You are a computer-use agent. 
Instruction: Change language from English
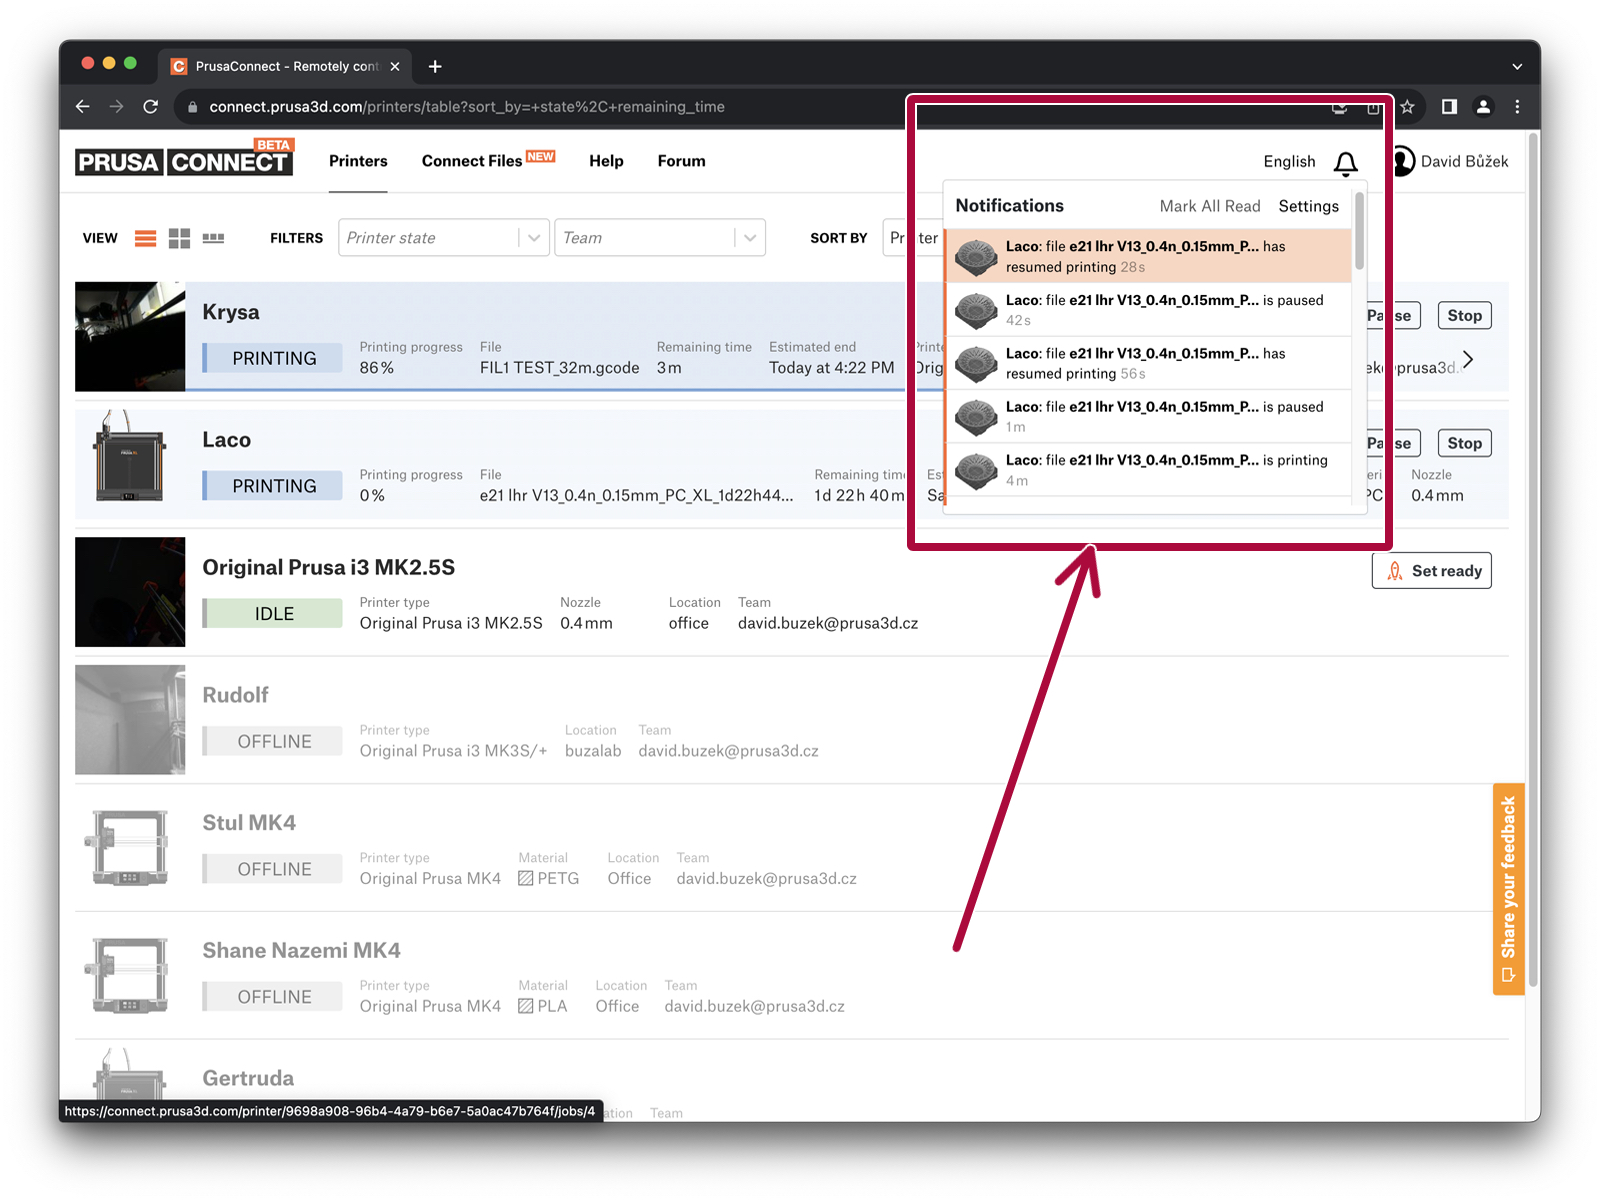(1289, 161)
